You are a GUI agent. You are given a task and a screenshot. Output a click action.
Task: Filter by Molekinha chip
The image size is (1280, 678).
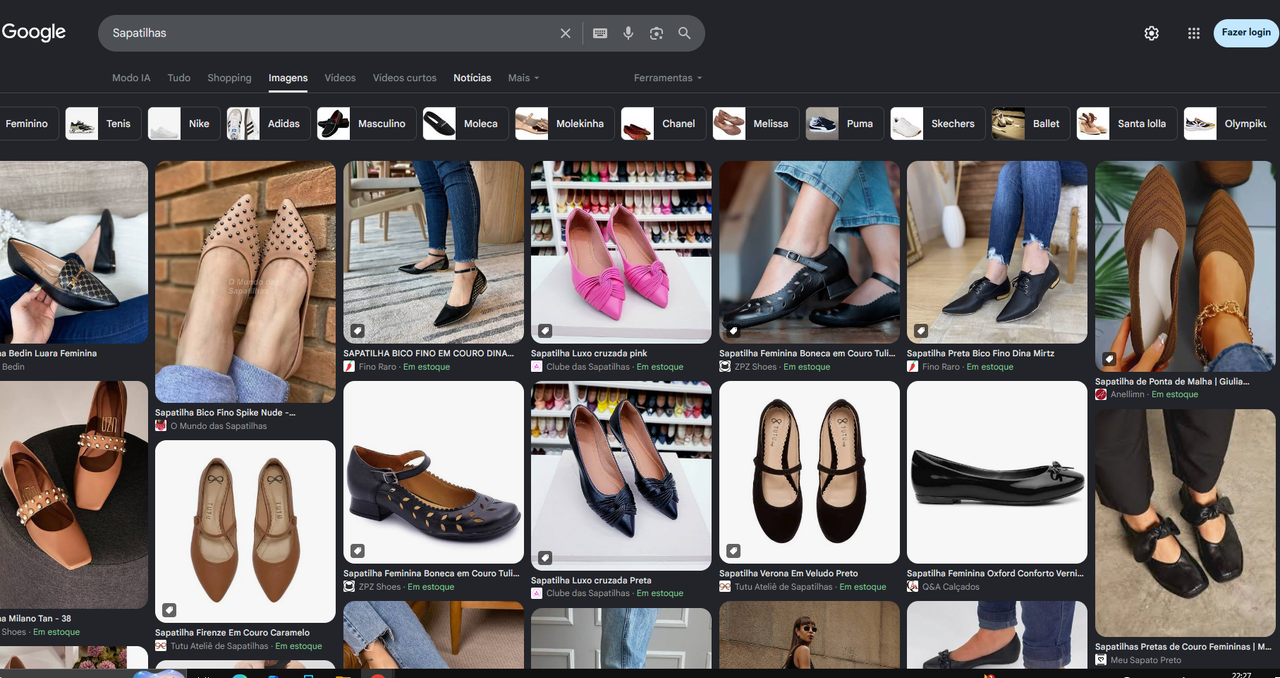(x=564, y=124)
